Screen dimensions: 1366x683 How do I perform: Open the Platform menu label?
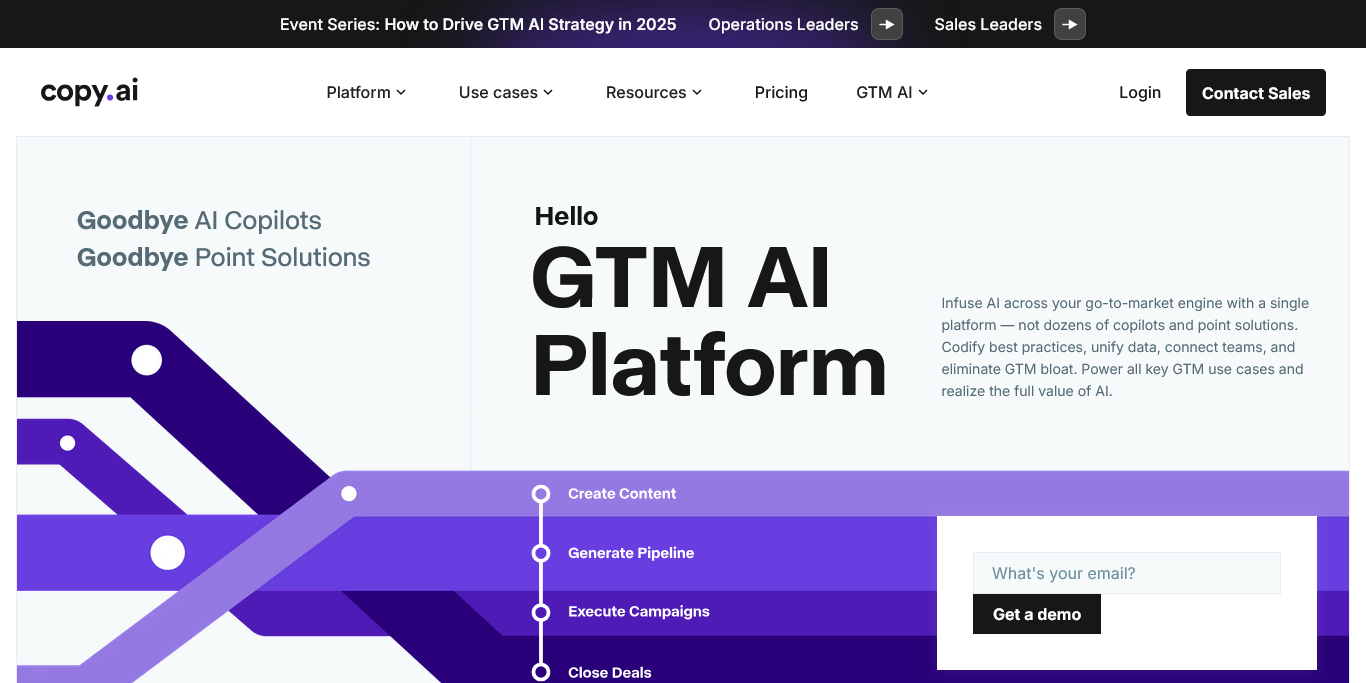coord(358,92)
